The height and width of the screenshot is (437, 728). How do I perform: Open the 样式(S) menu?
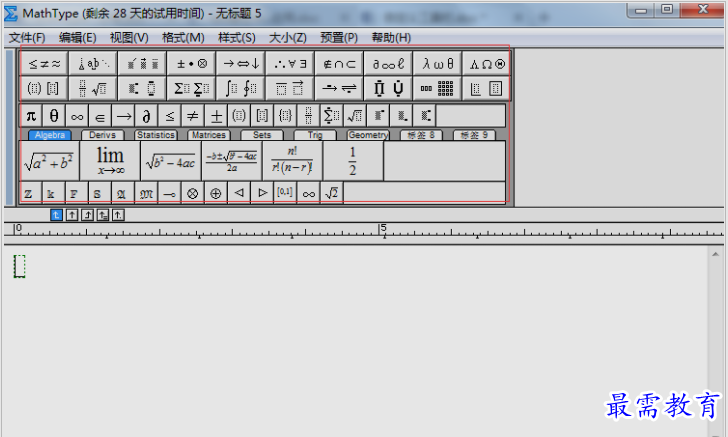tap(236, 37)
